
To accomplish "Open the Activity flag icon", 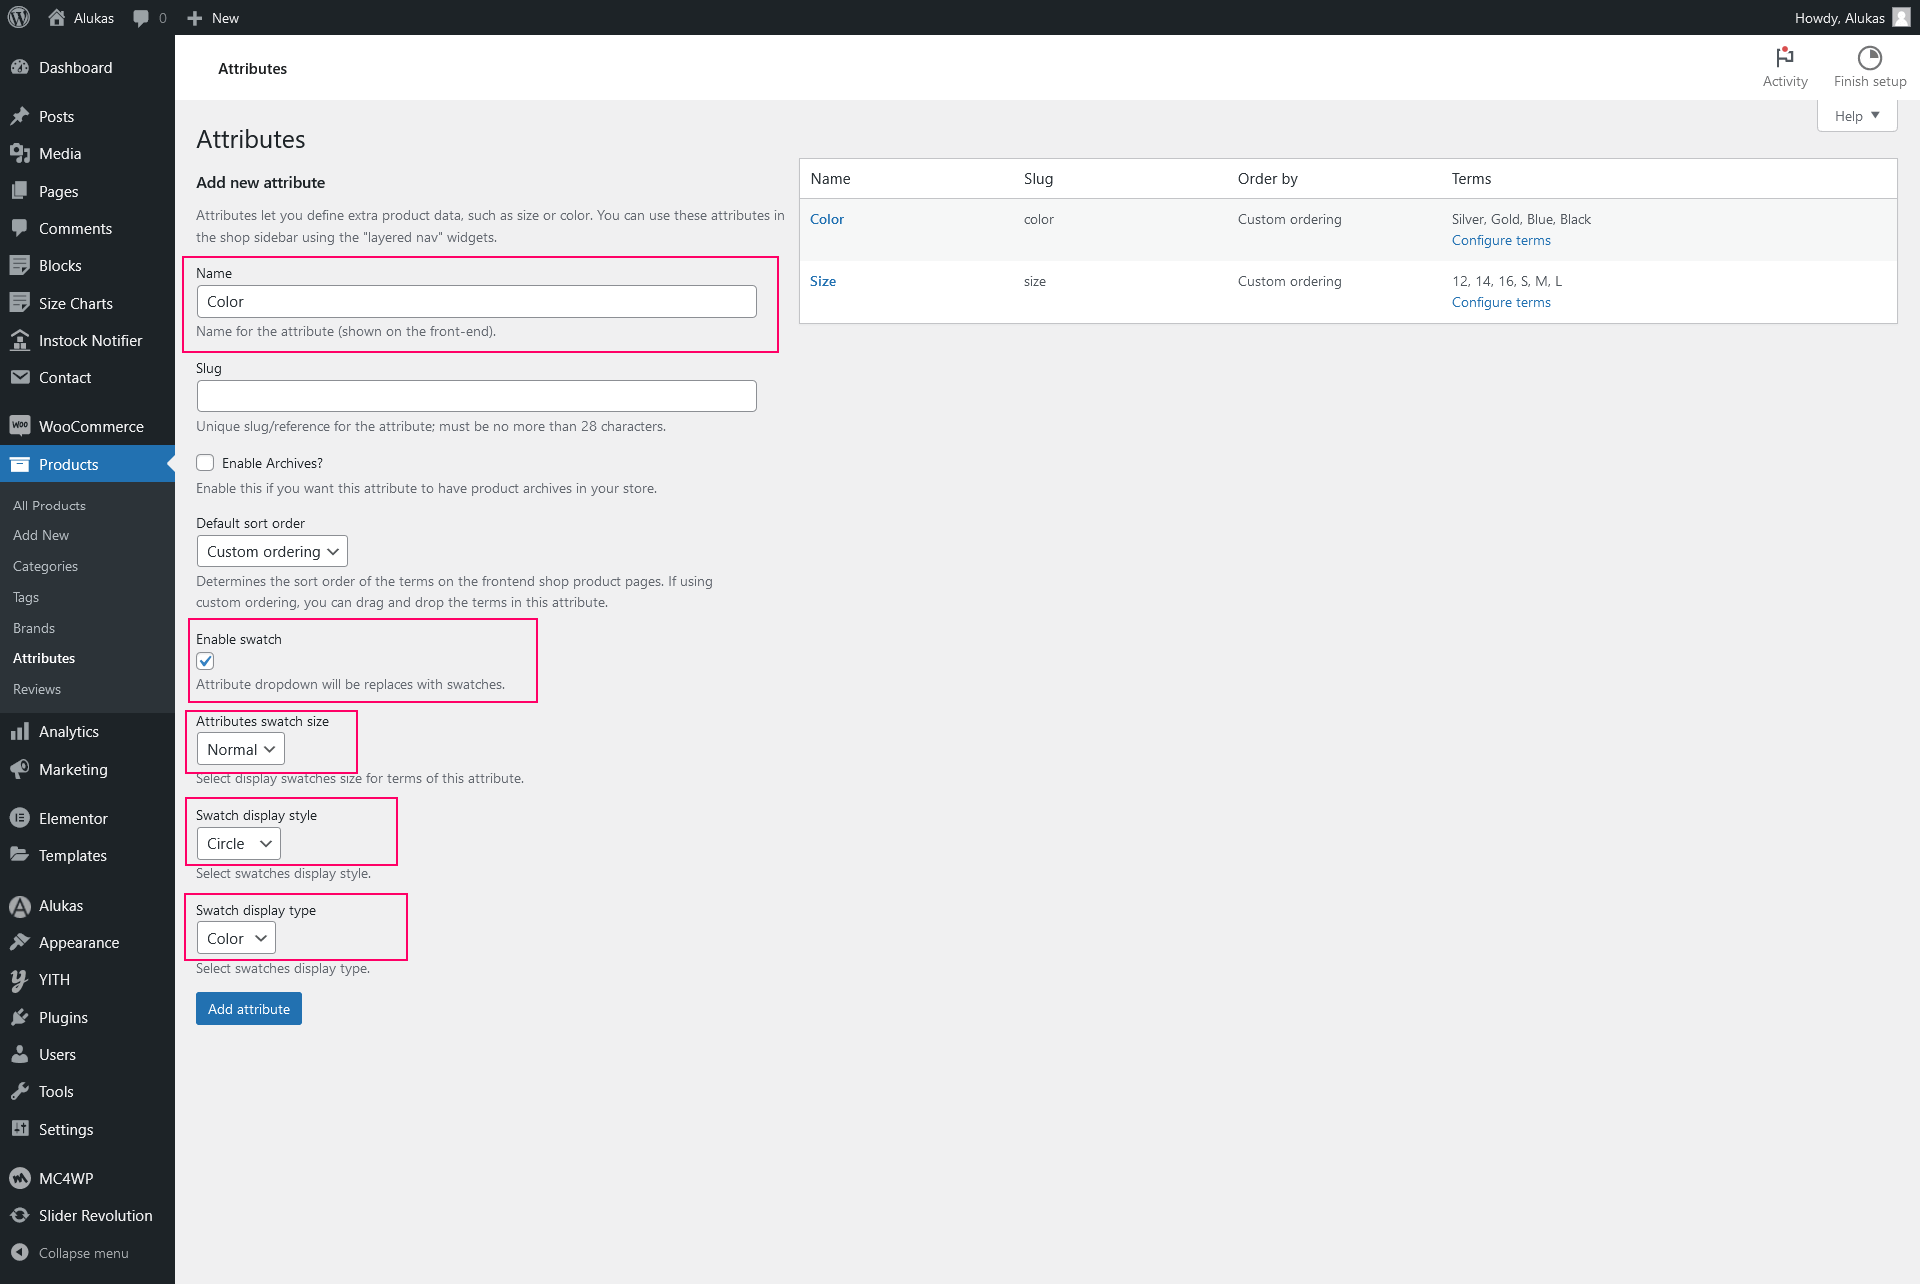I will [1784, 58].
